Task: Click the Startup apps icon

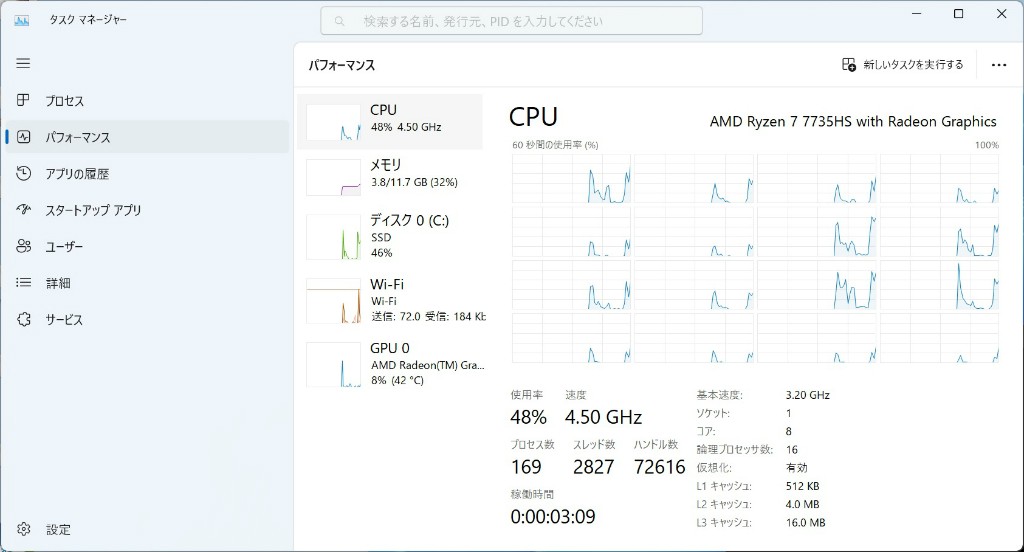Action: pyautogui.click(x=24, y=210)
